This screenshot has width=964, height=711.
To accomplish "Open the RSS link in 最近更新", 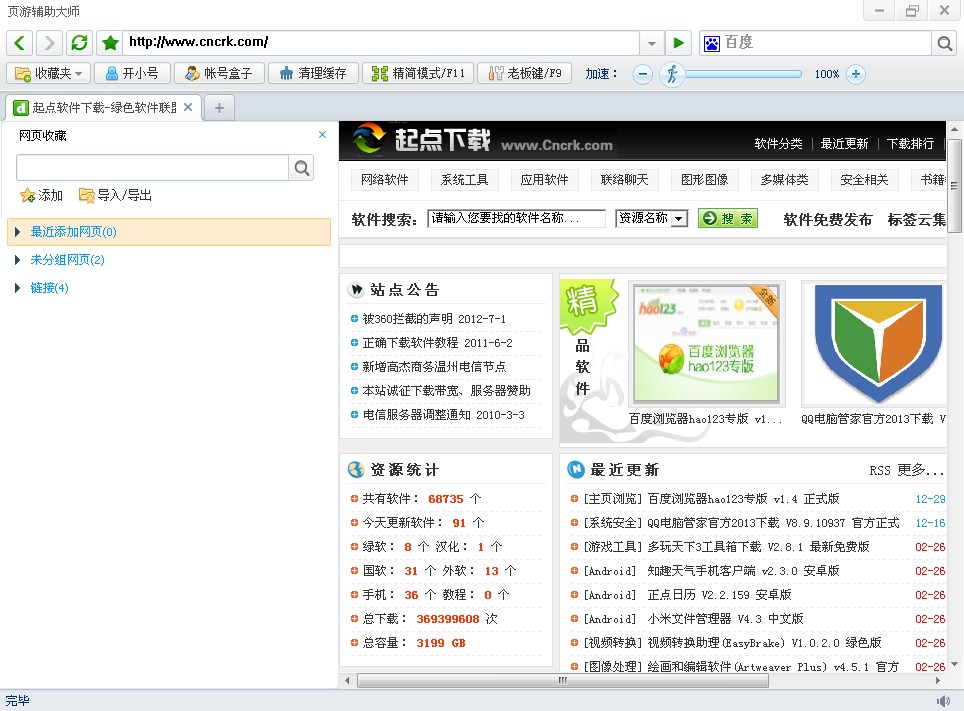I will click(x=880, y=471).
